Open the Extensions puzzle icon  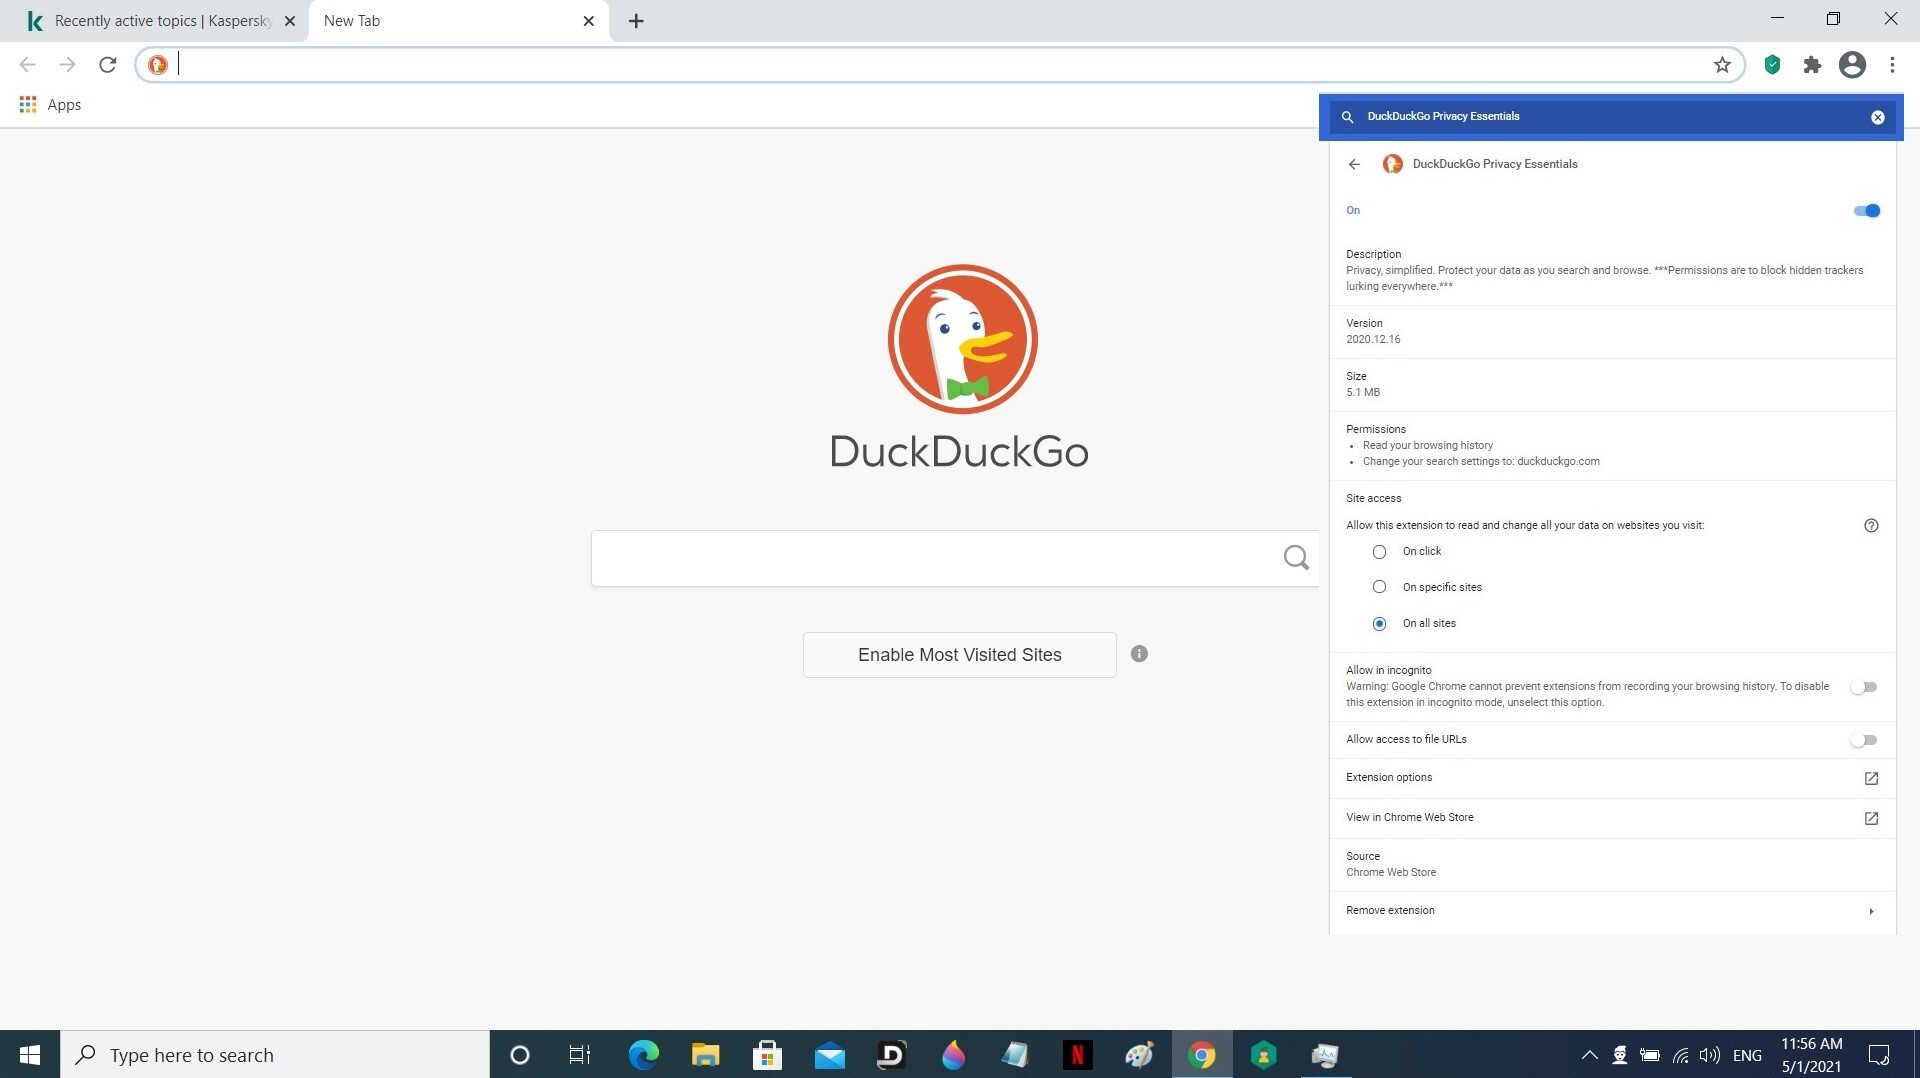pos(1812,65)
